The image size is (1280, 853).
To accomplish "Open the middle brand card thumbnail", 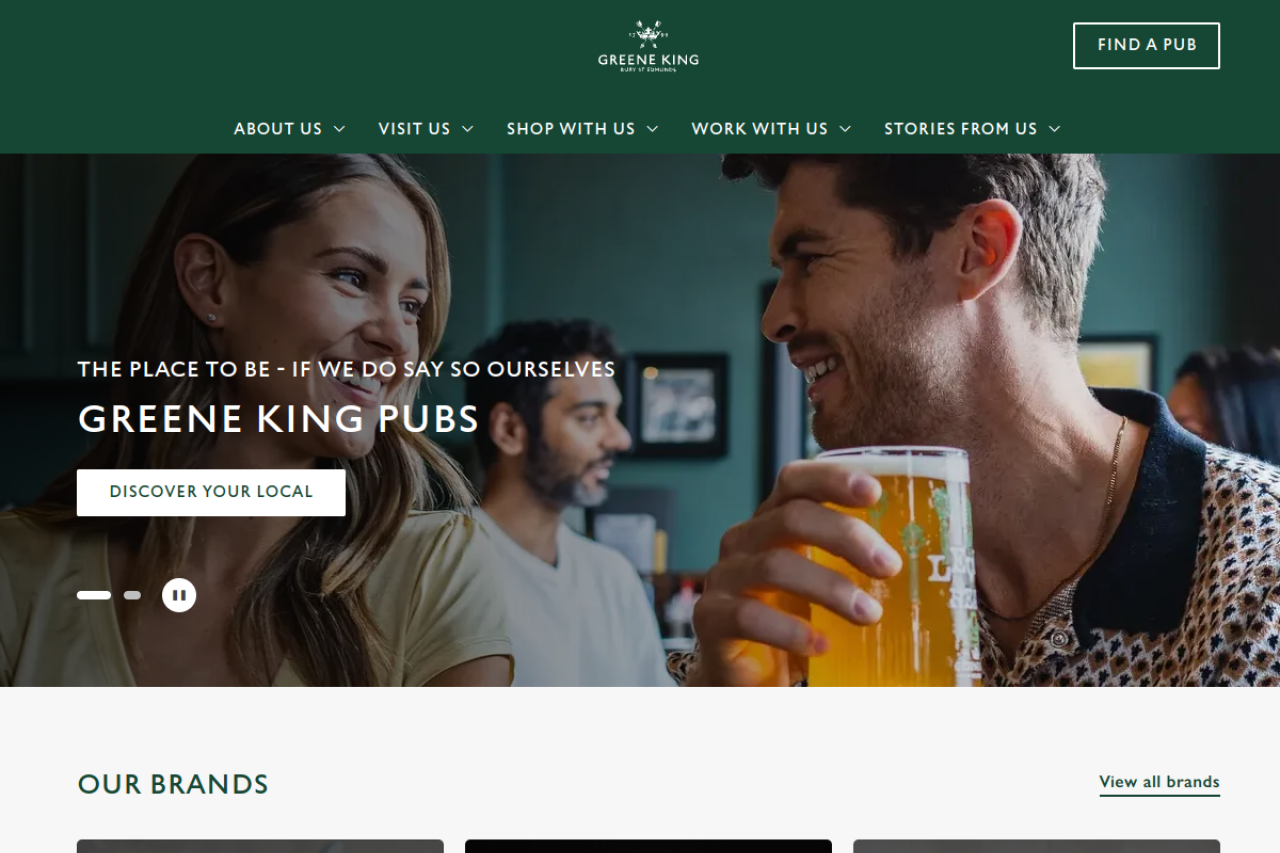I will pos(648,846).
